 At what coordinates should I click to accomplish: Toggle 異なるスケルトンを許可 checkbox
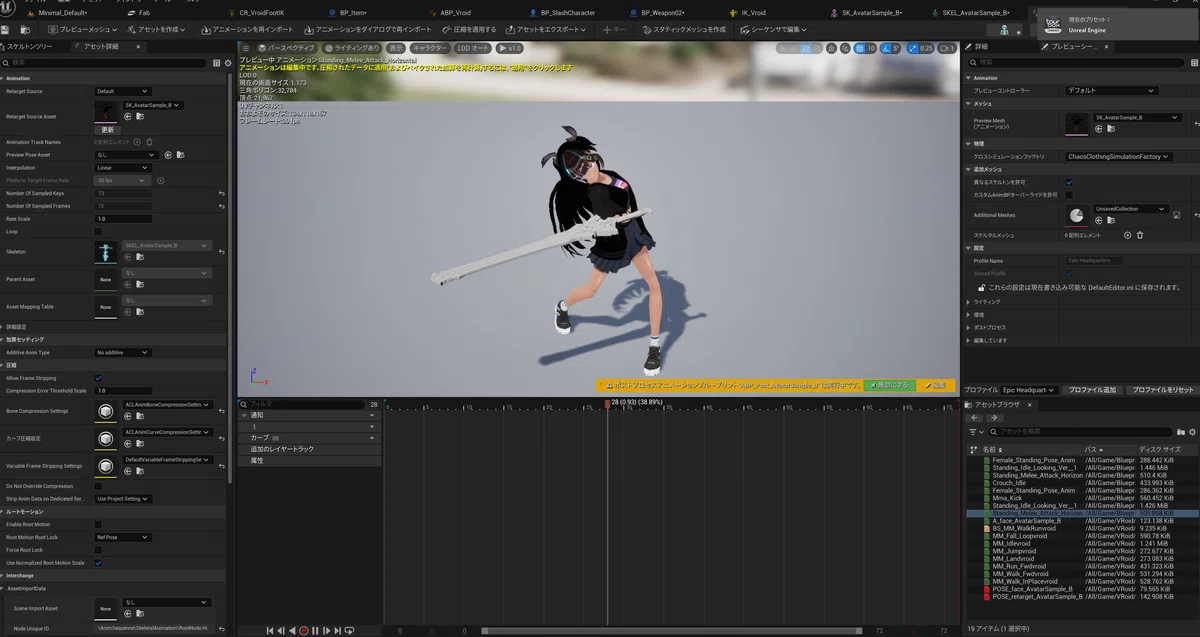click(x=1069, y=182)
